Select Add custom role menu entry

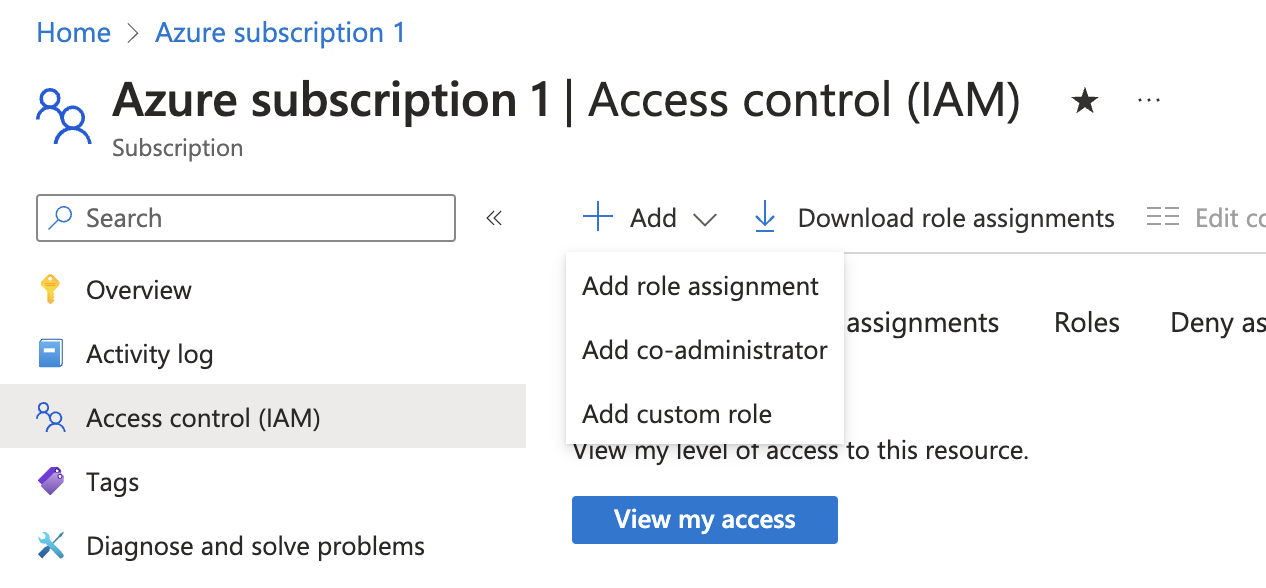point(677,414)
